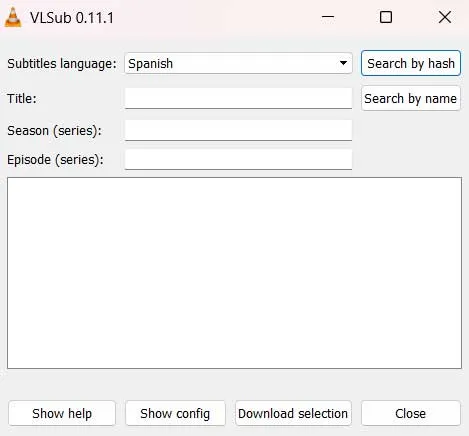The image size is (469, 436).
Task: Search subtitles by name
Action: [x=411, y=98]
